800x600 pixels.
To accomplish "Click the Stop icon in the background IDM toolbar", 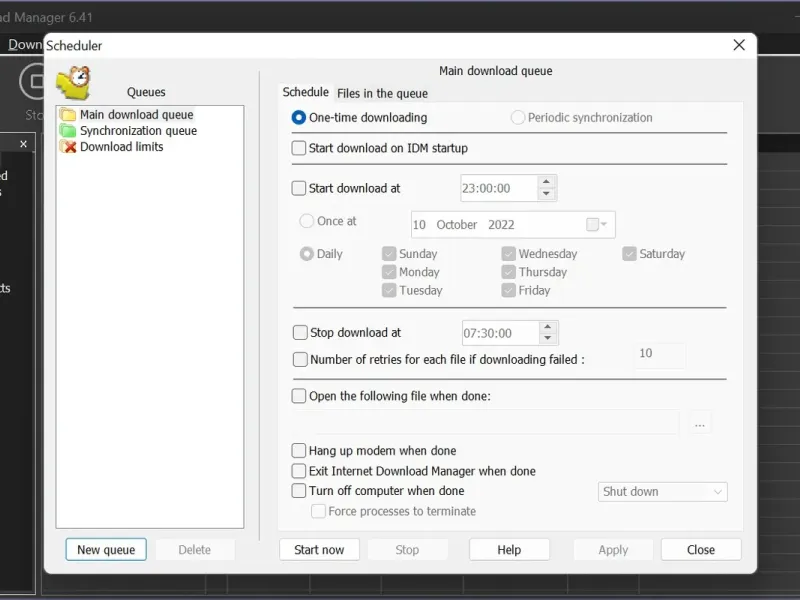I will click(x=34, y=81).
